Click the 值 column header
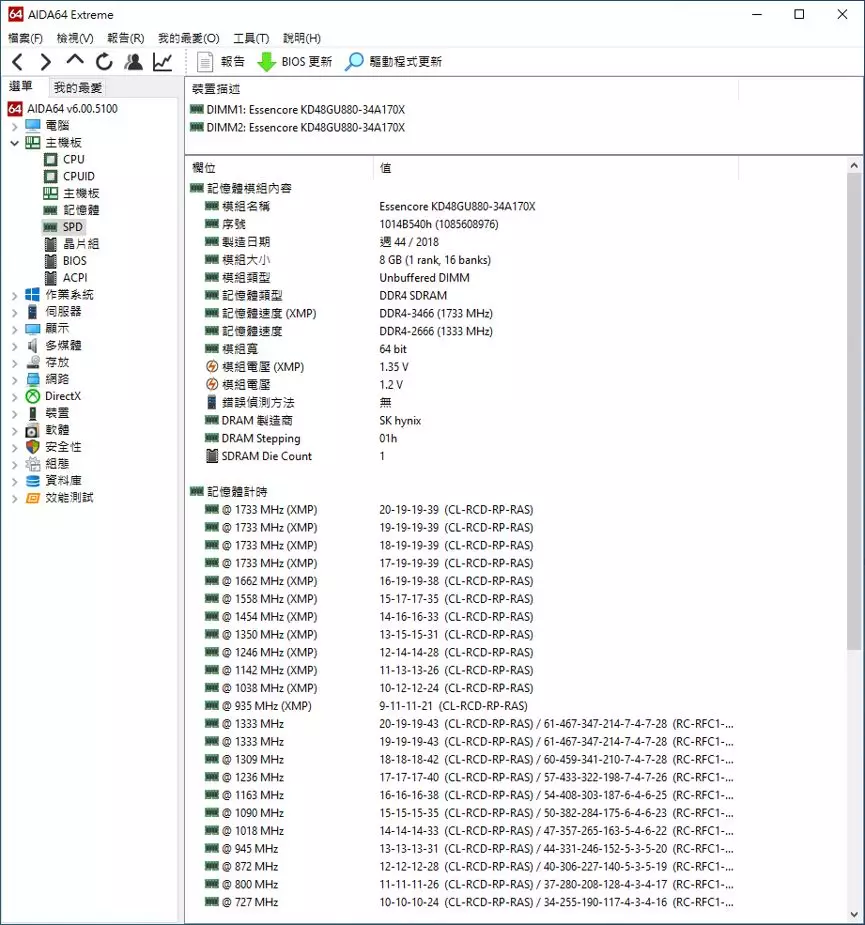The width and height of the screenshot is (865, 925). (386, 168)
